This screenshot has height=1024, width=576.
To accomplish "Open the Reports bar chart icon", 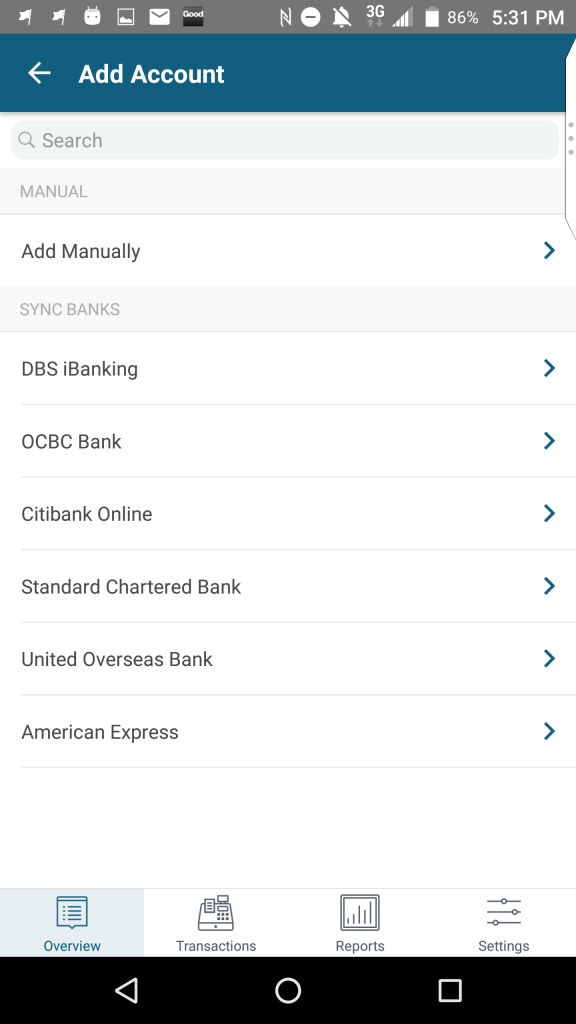I will point(360,912).
